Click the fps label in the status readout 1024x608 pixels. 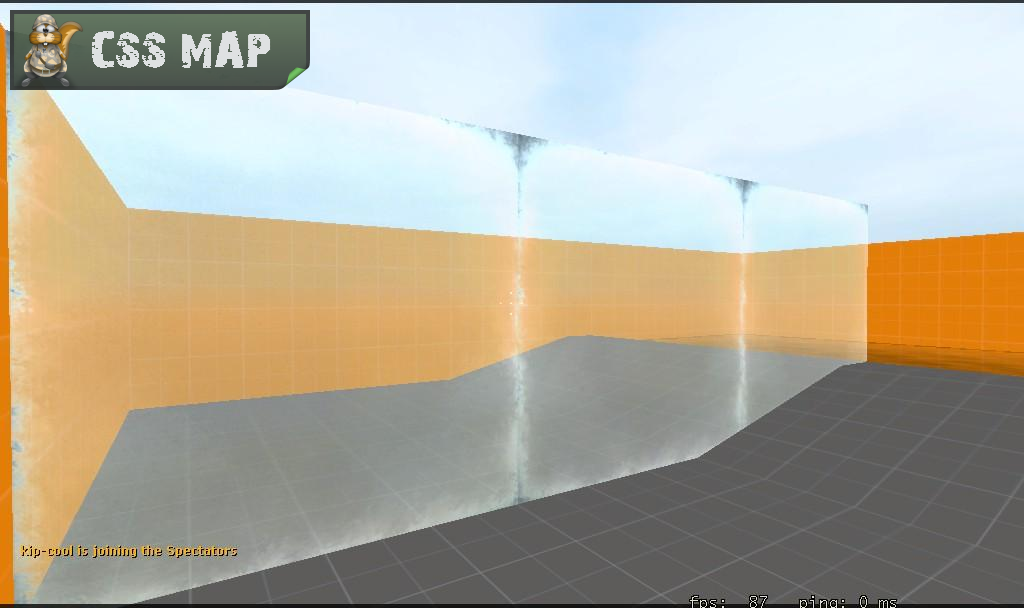coord(706,601)
